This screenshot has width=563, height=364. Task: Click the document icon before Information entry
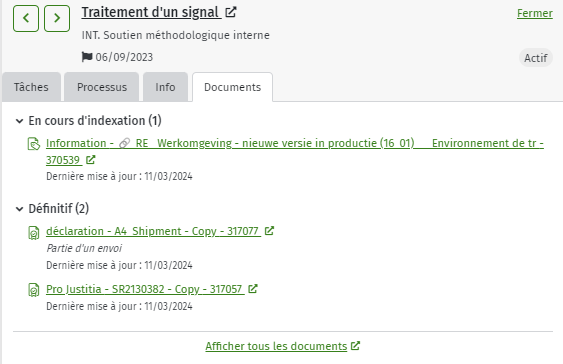(x=34, y=144)
